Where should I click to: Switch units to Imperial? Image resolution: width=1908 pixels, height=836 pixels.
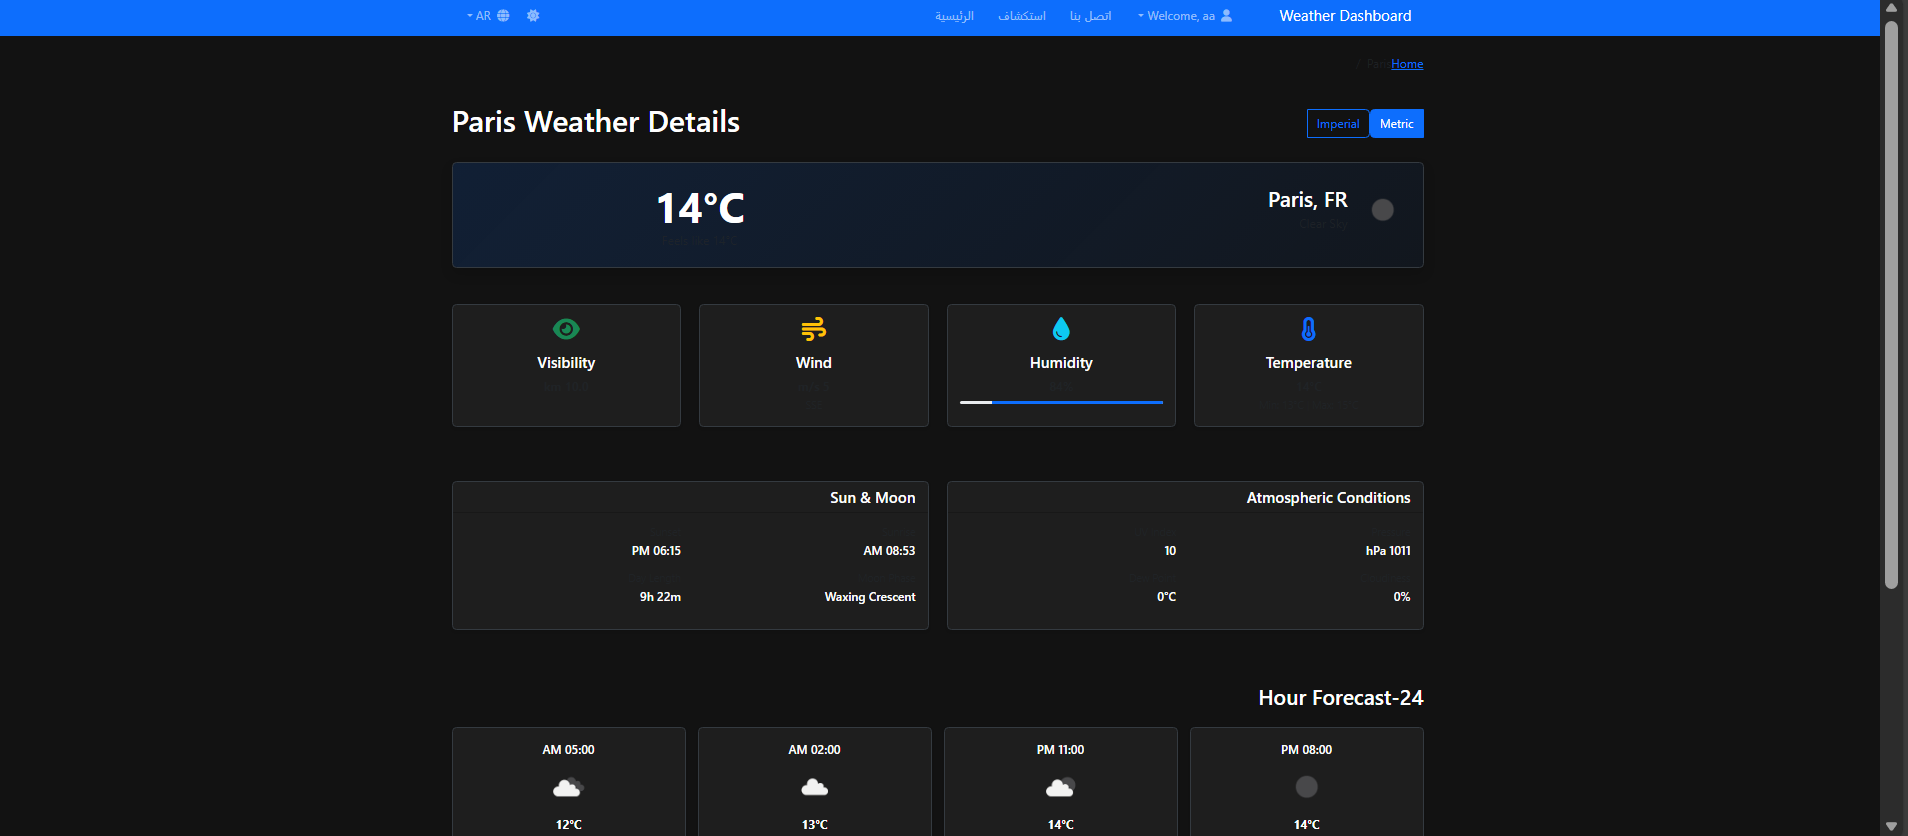point(1338,124)
